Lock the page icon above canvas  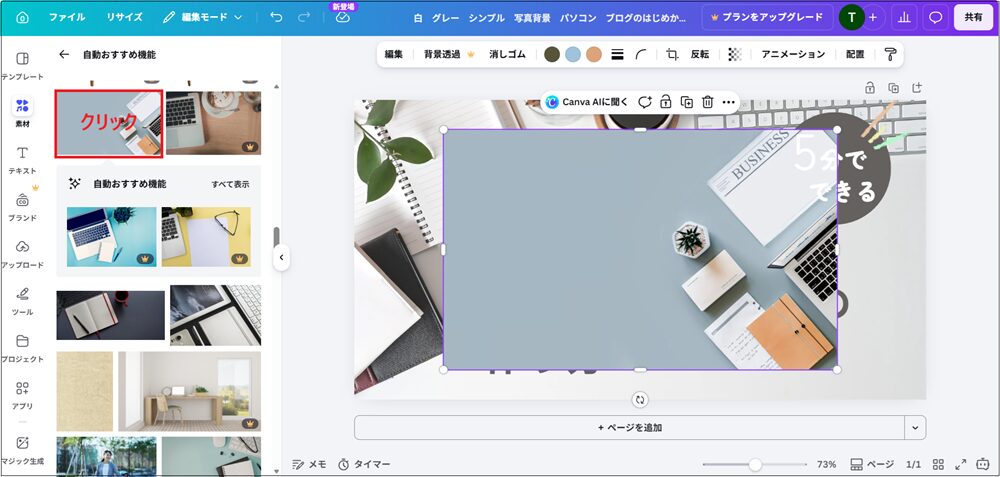click(870, 88)
